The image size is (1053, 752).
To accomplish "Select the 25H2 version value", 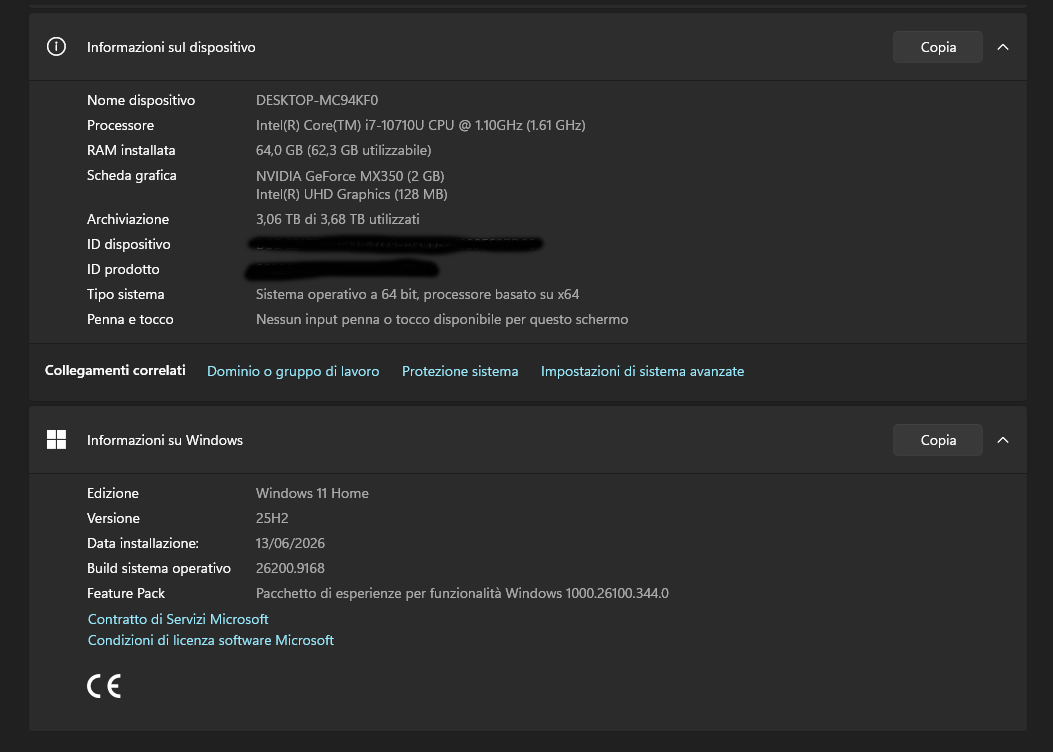I will coord(272,518).
